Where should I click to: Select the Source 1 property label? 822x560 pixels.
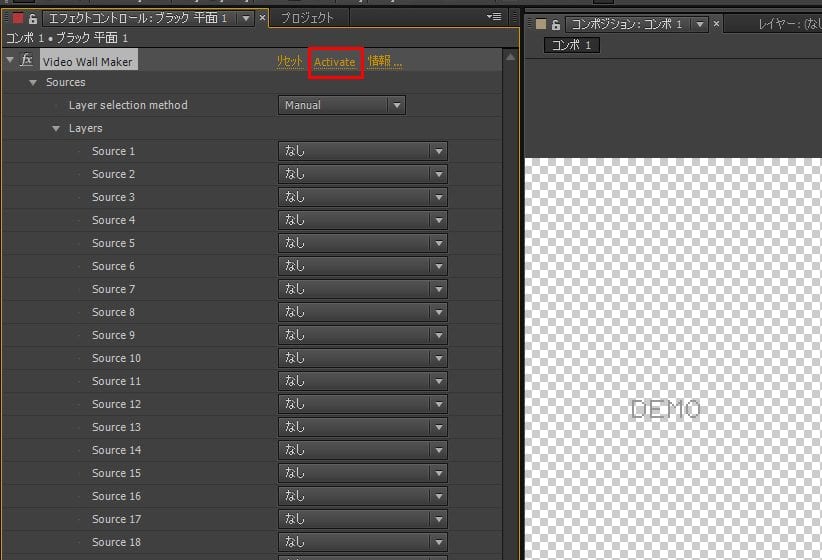[x=114, y=152]
